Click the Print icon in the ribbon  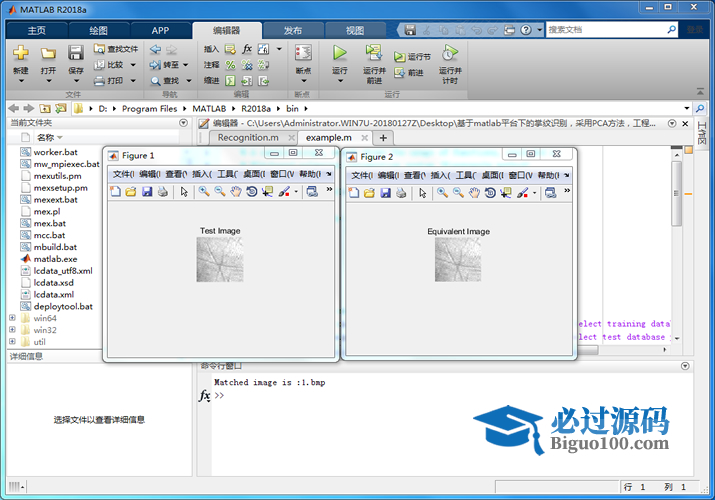[x=99, y=81]
